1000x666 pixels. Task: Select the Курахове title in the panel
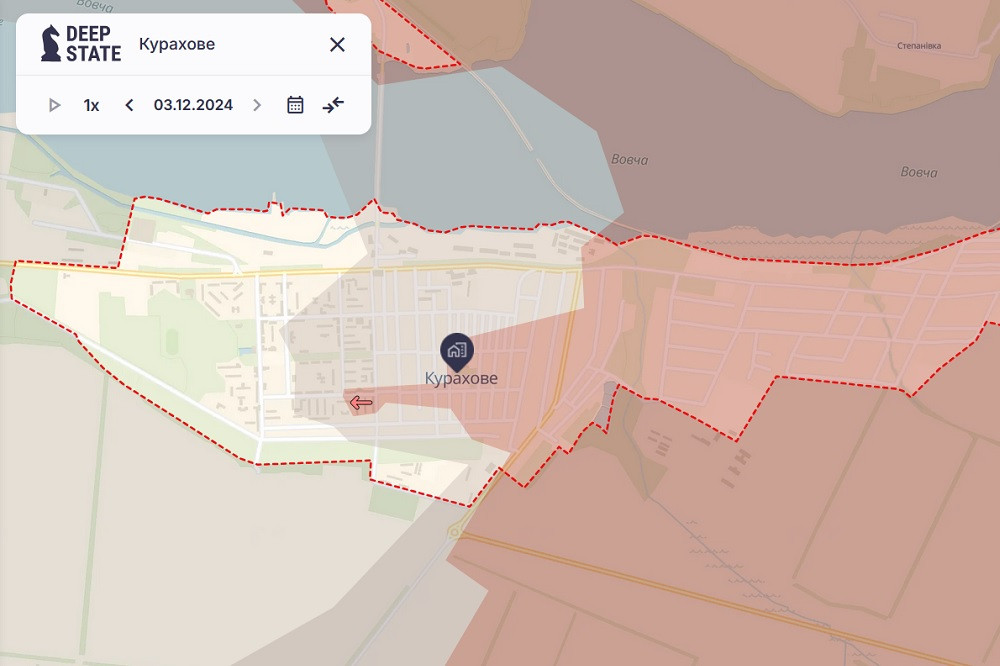point(176,44)
